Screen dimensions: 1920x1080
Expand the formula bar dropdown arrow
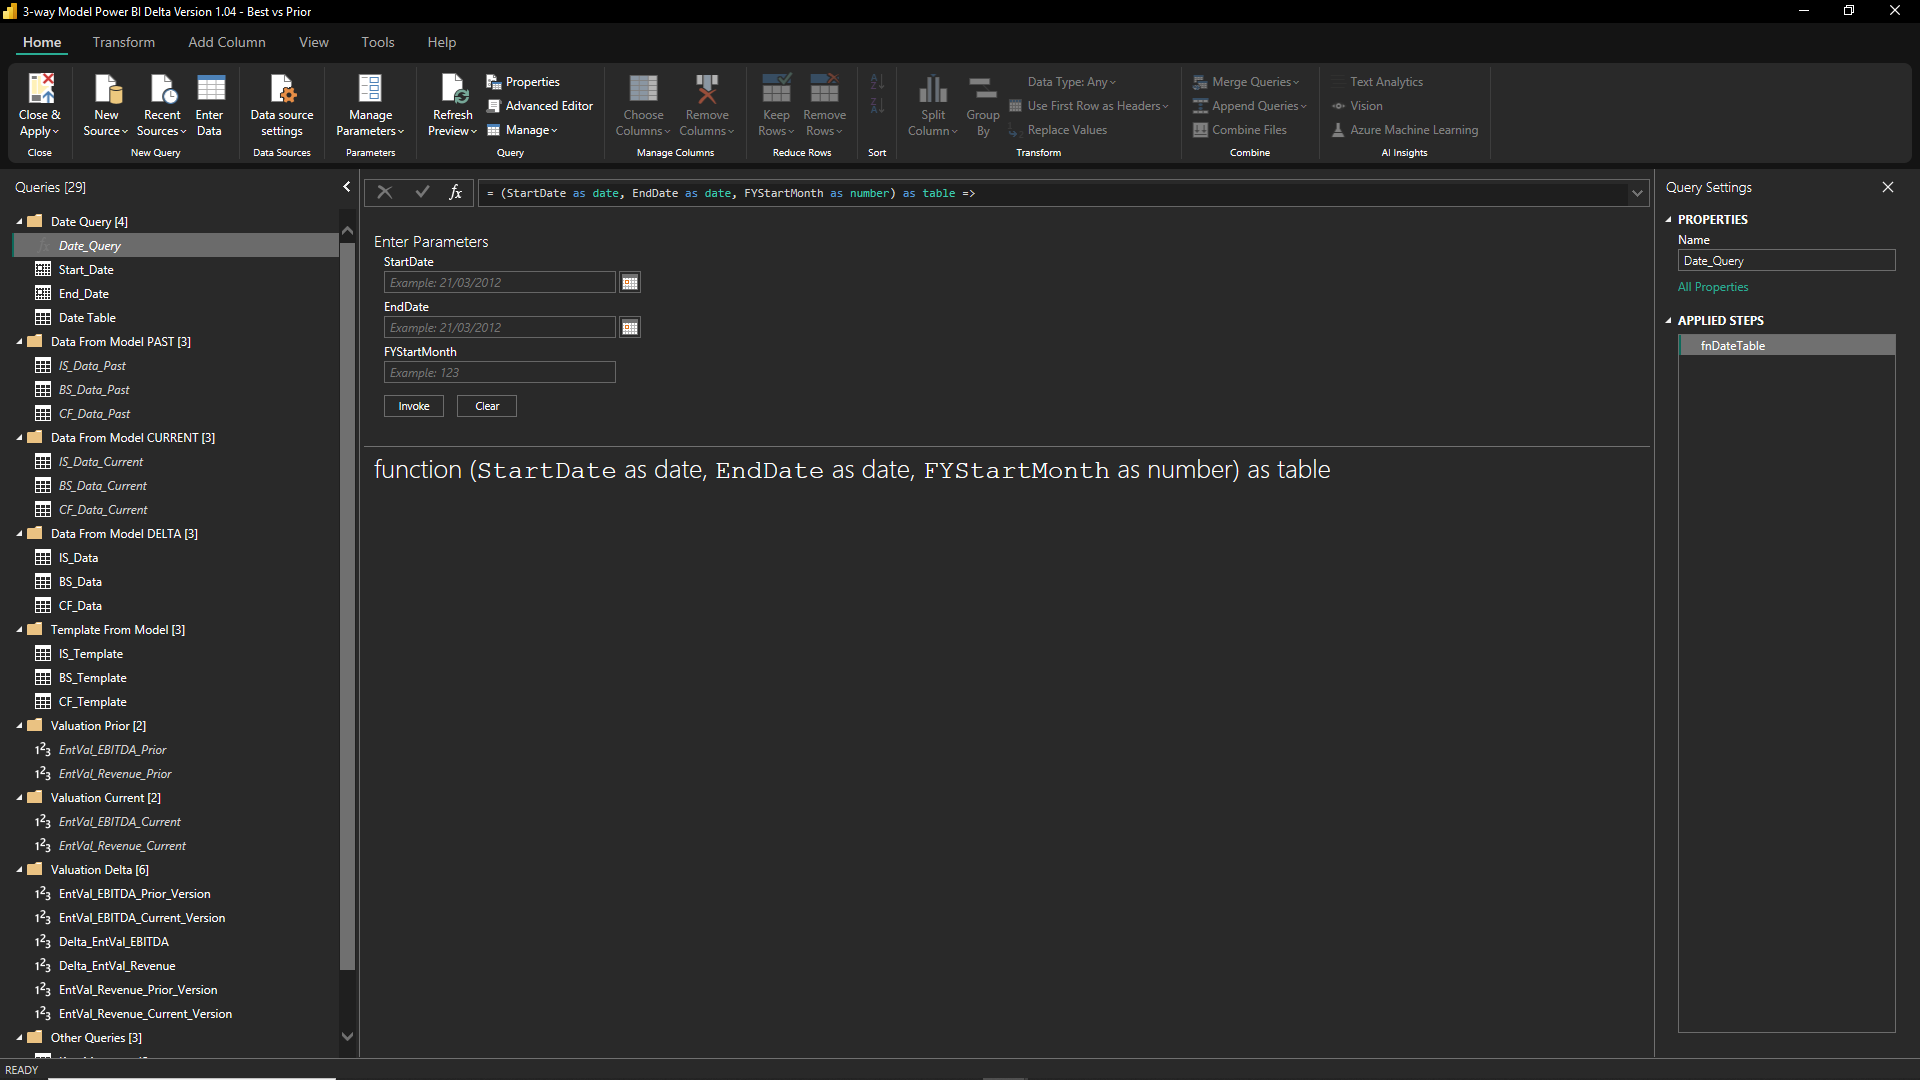pos(1637,193)
